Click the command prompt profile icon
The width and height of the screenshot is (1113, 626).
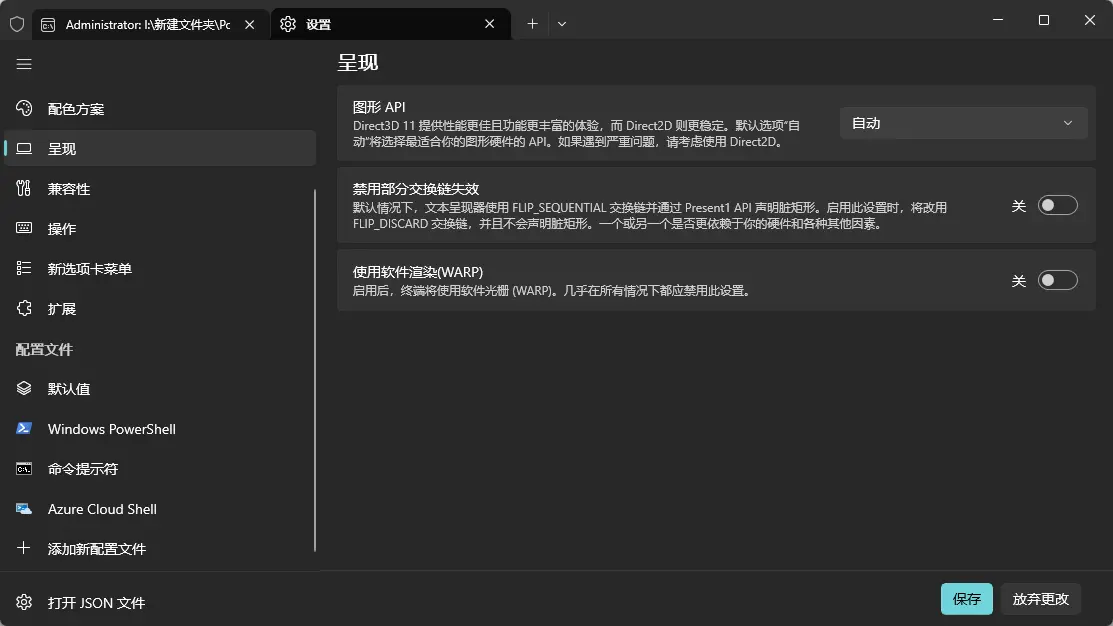(x=24, y=468)
